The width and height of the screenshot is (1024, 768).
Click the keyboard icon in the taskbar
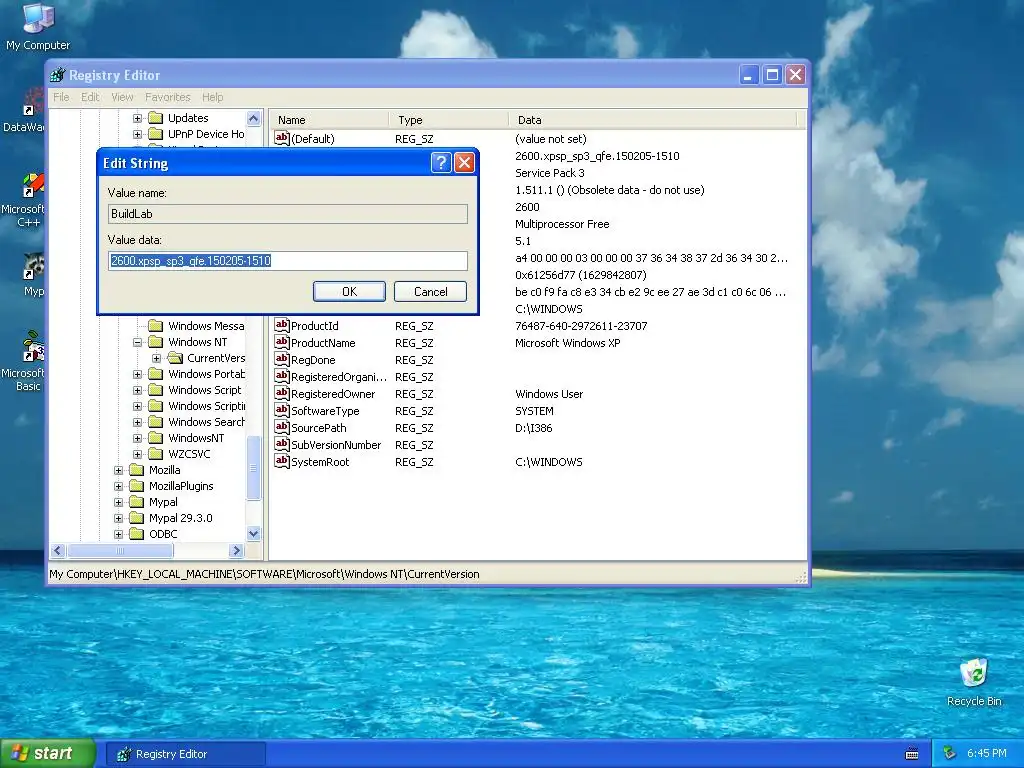point(912,754)
